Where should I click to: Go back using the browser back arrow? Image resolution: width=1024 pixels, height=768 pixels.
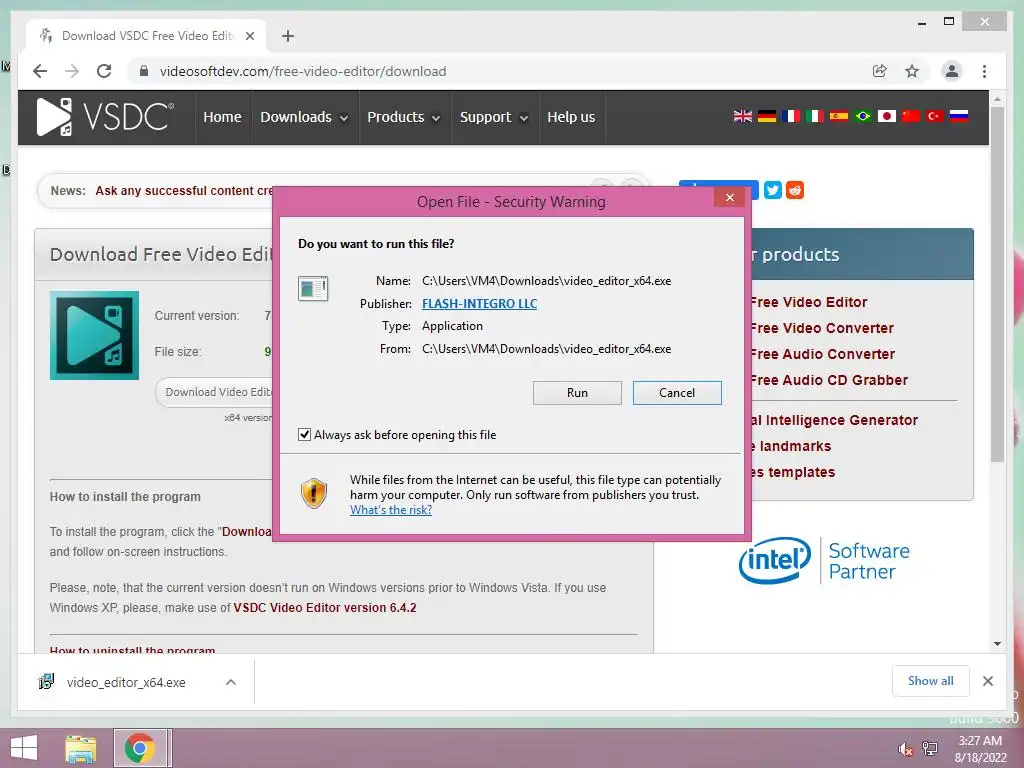coord(40,71)
